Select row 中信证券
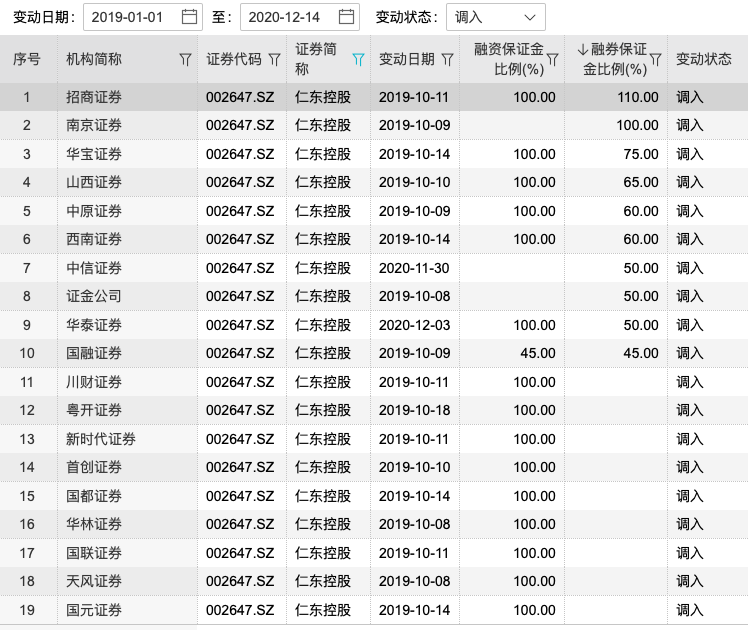Screen dimensions: 748x630 coord(374,268)
